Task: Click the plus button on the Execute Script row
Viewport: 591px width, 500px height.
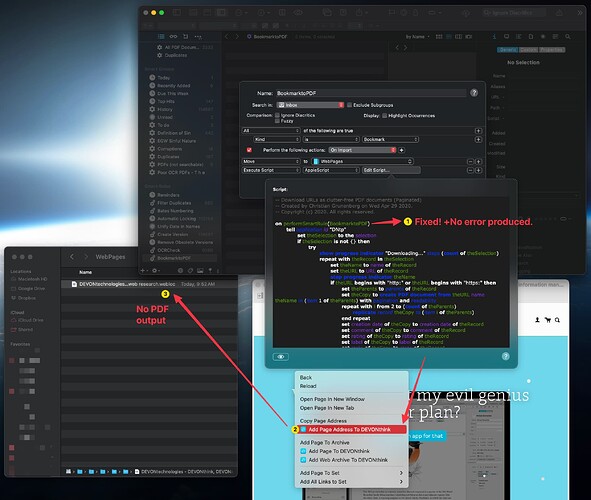Action: click(478, 170)
